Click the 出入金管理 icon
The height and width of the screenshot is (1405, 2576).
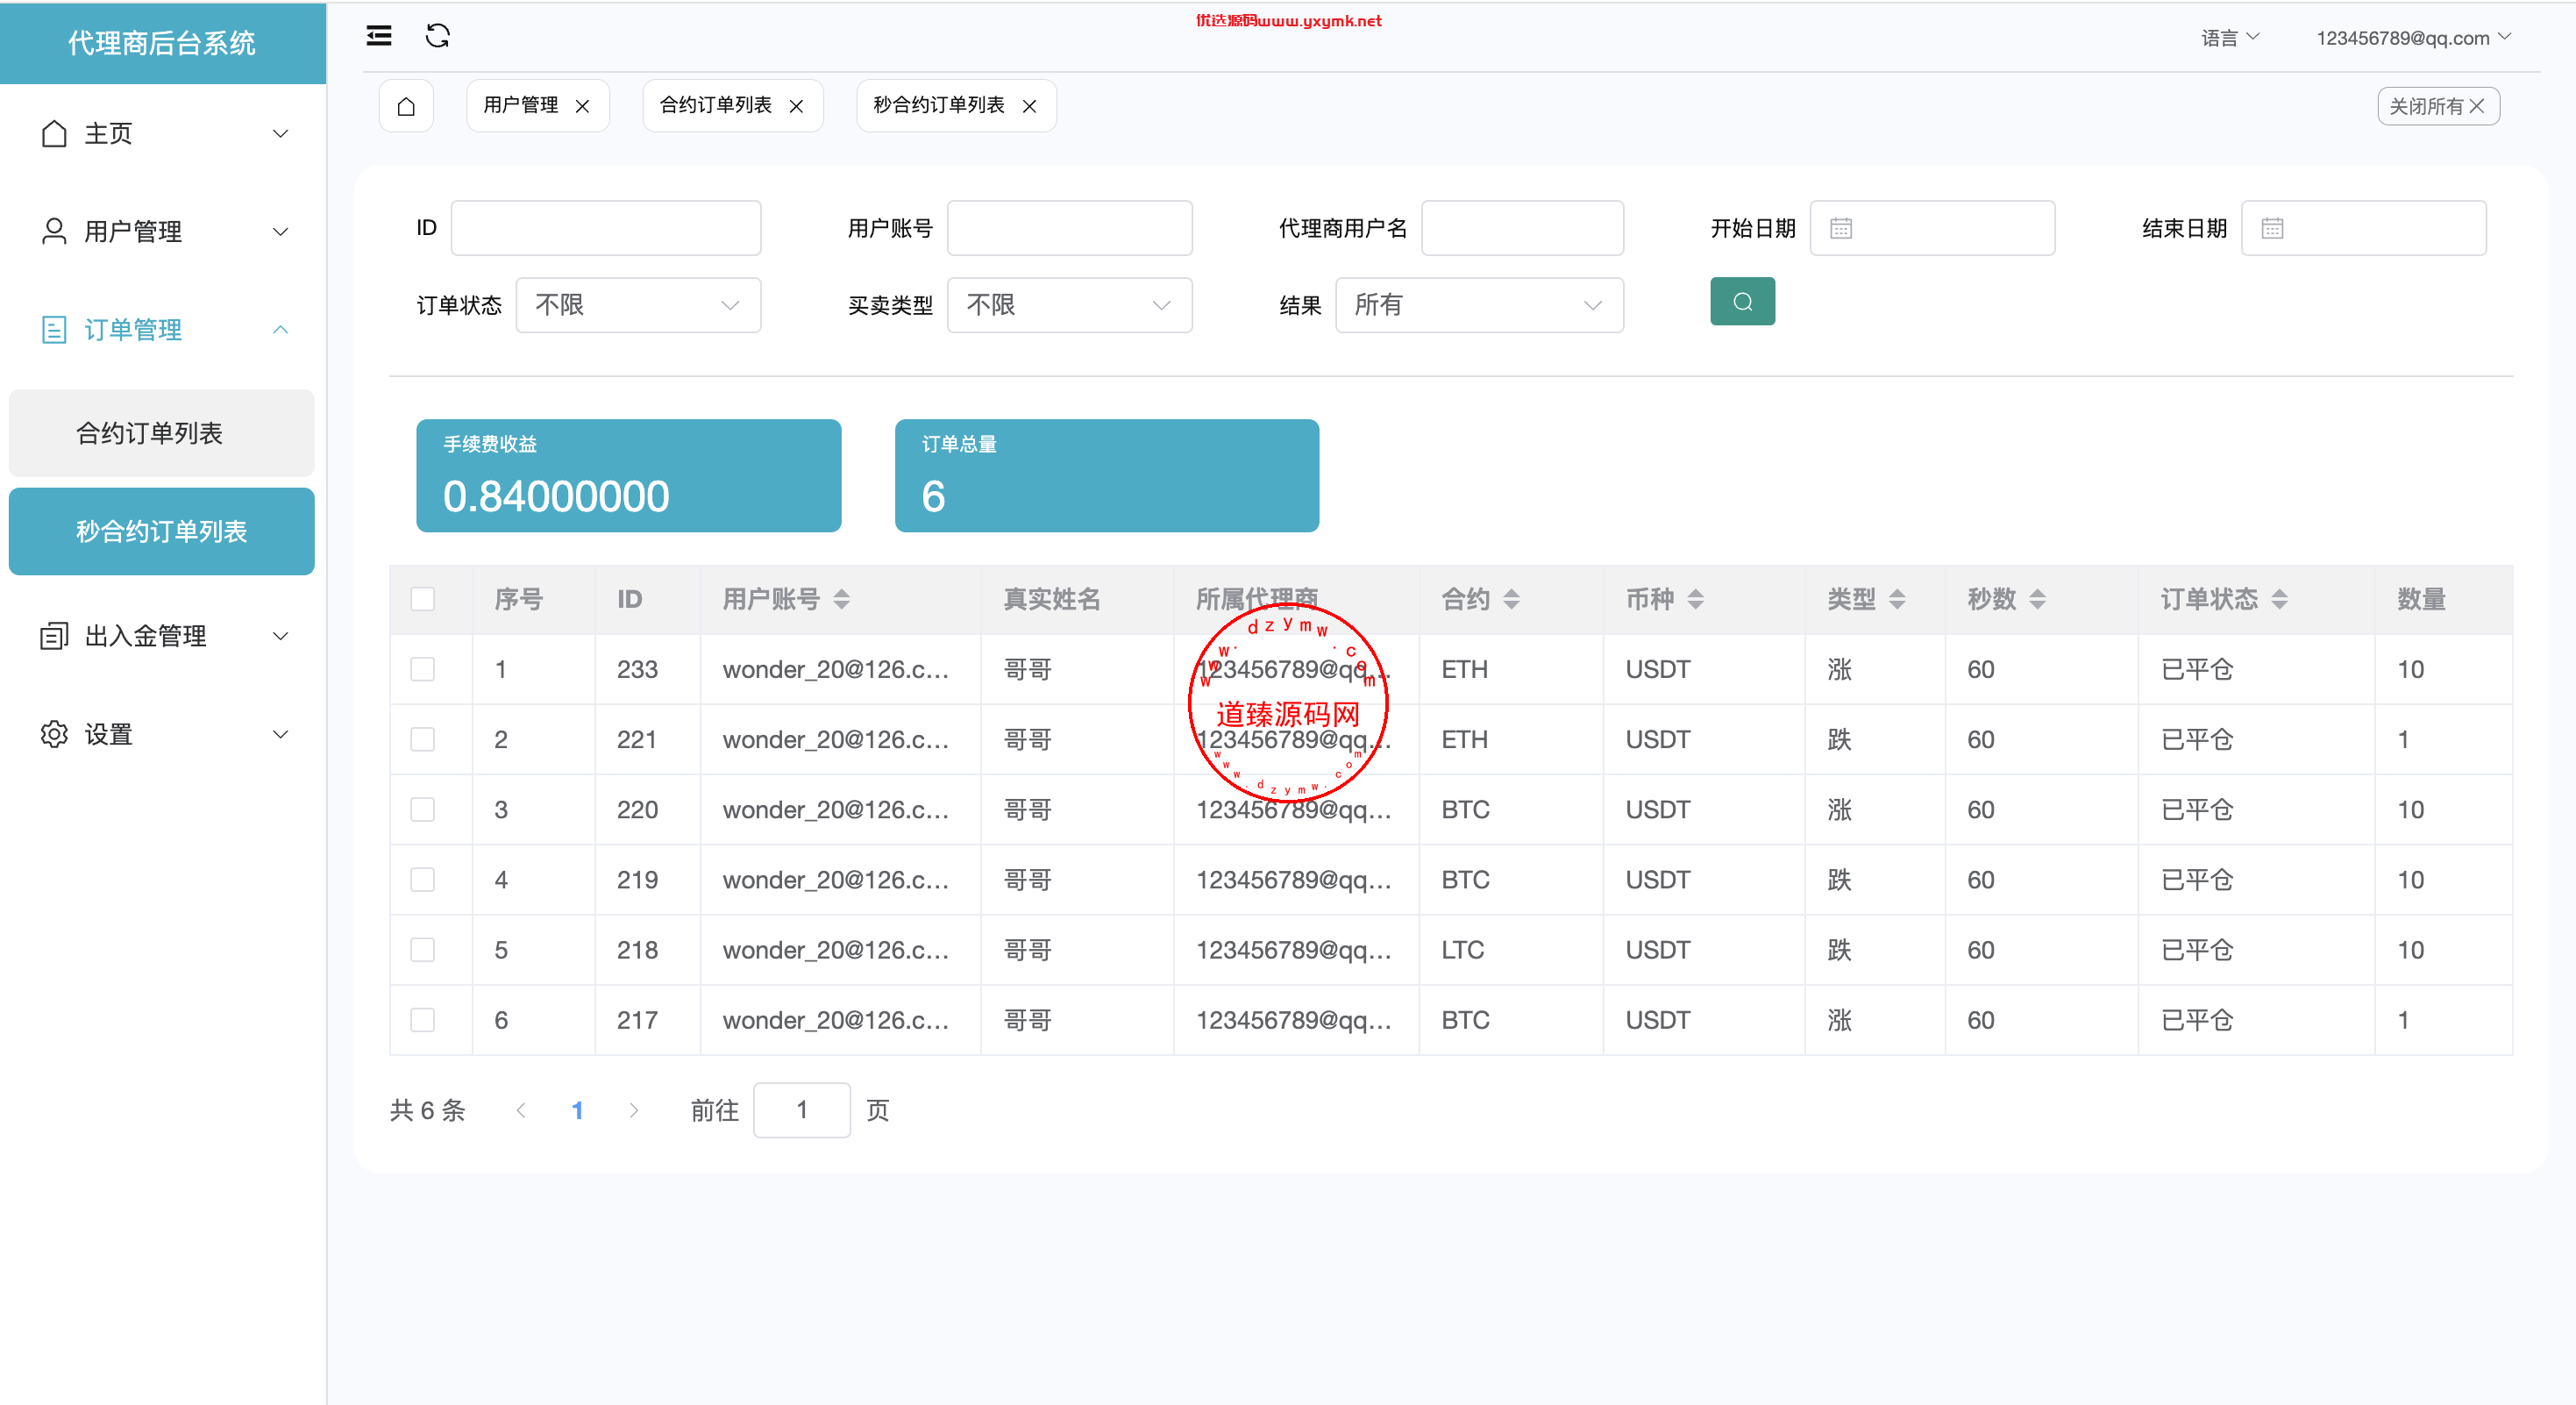click(x=54, y=635)
